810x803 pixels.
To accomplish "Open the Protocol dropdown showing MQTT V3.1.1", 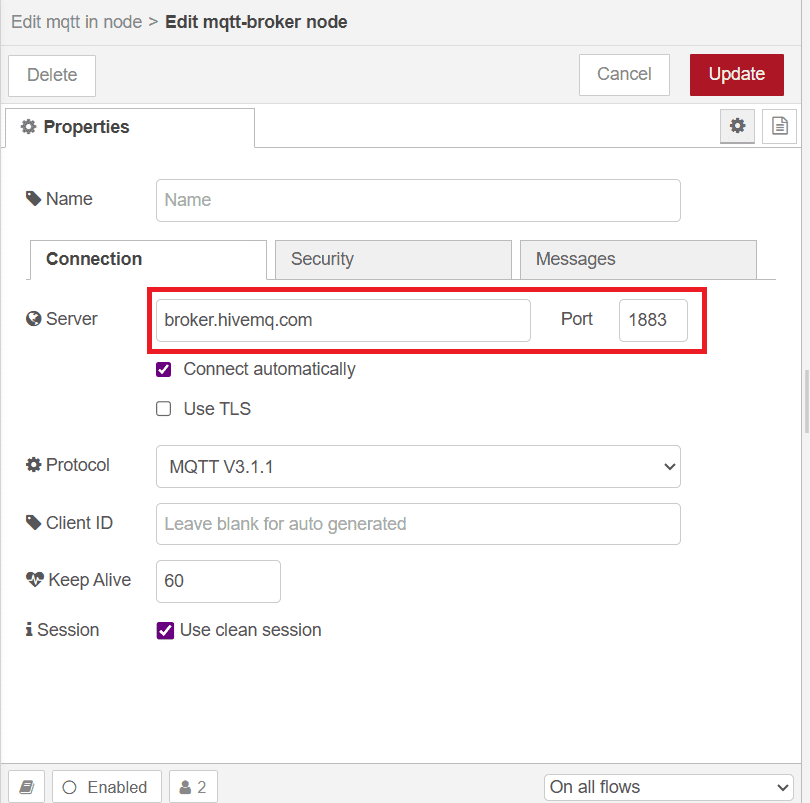I will point(418,466).
